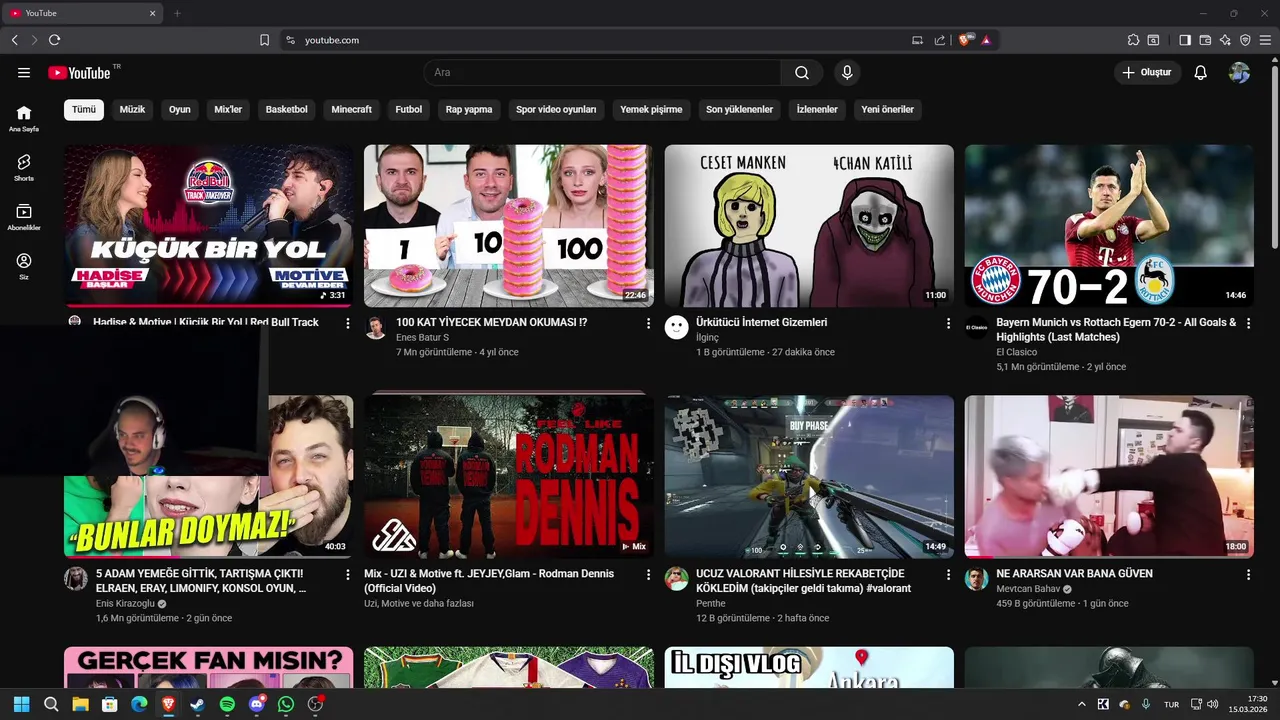The height and width of the screenshot is (720, 1280).
Task: Open Penthe channel link
Action: pos(711,604)
